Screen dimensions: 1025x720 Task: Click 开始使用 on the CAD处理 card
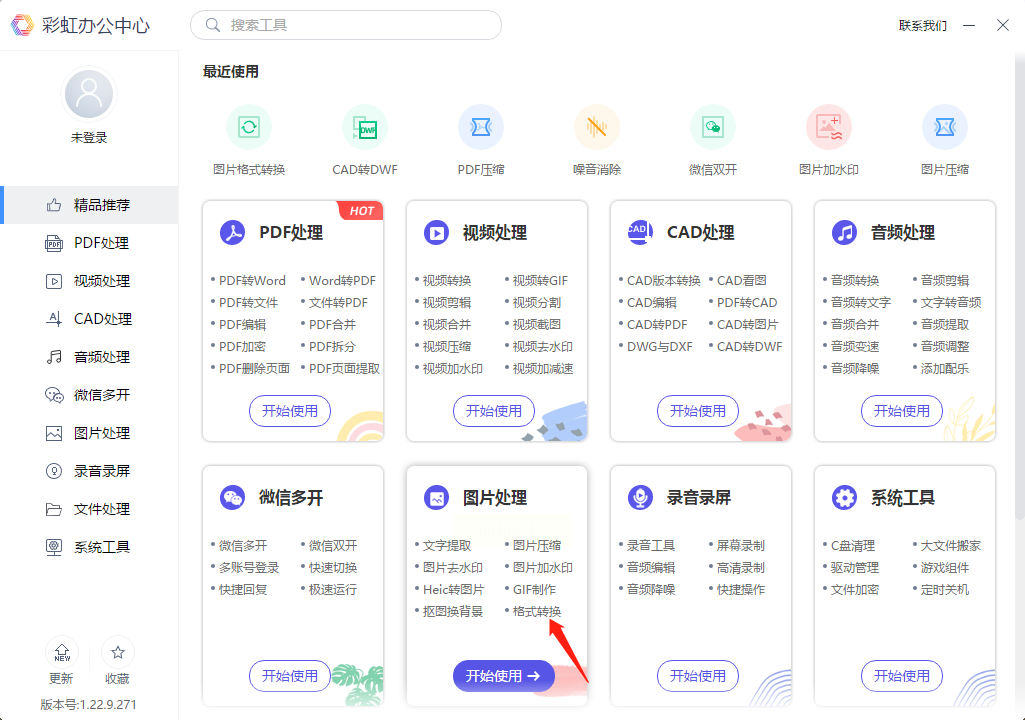697,411
